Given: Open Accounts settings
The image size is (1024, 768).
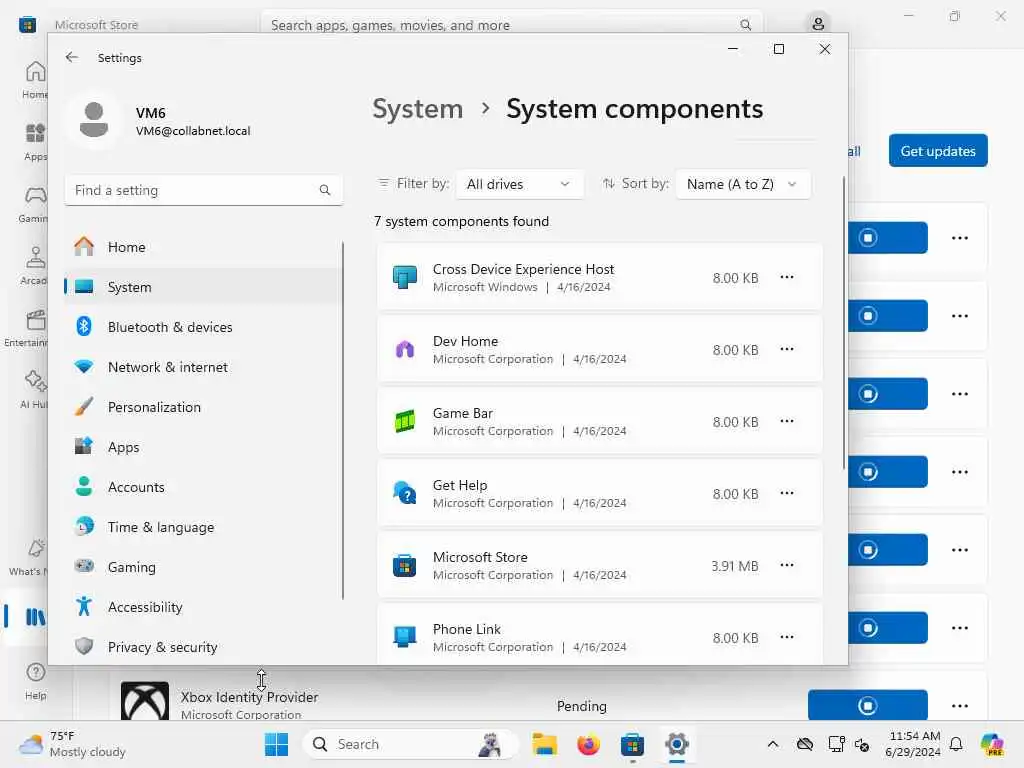Looking at the screenshot, I should click(202, 487).
